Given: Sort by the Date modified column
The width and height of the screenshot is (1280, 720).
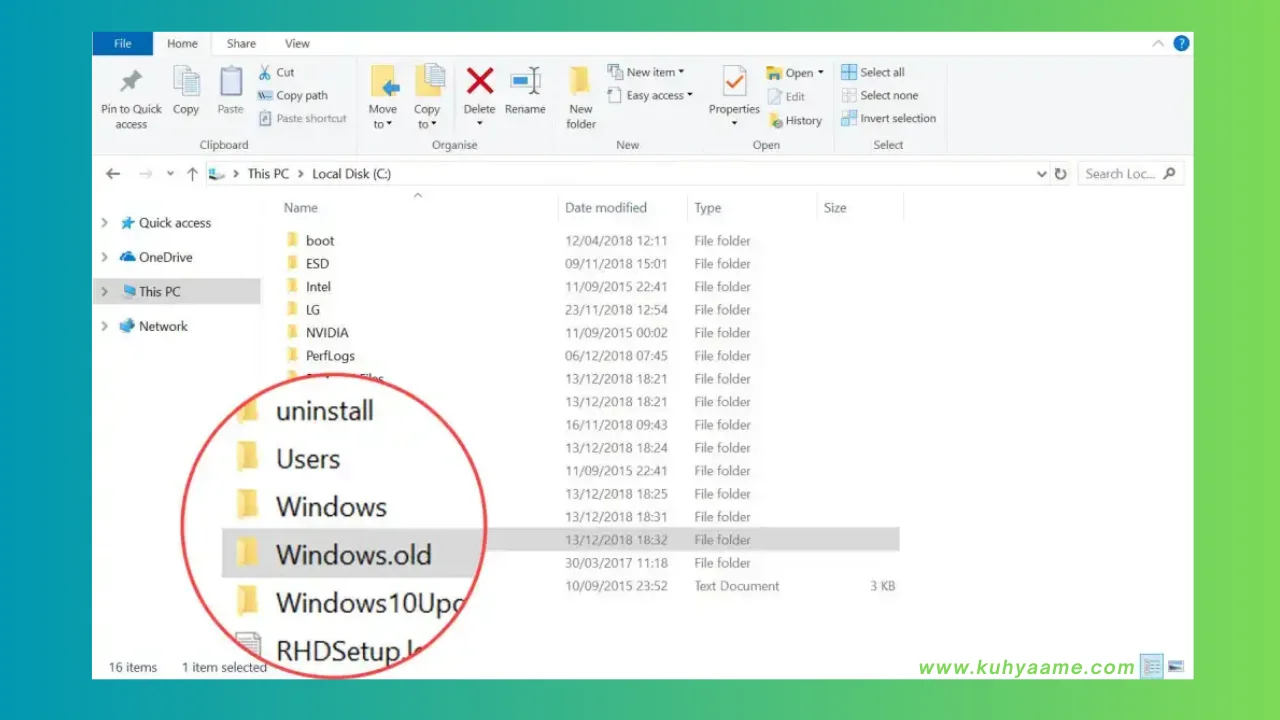Looking at the screenshot, I should click(x=606, y=208).
